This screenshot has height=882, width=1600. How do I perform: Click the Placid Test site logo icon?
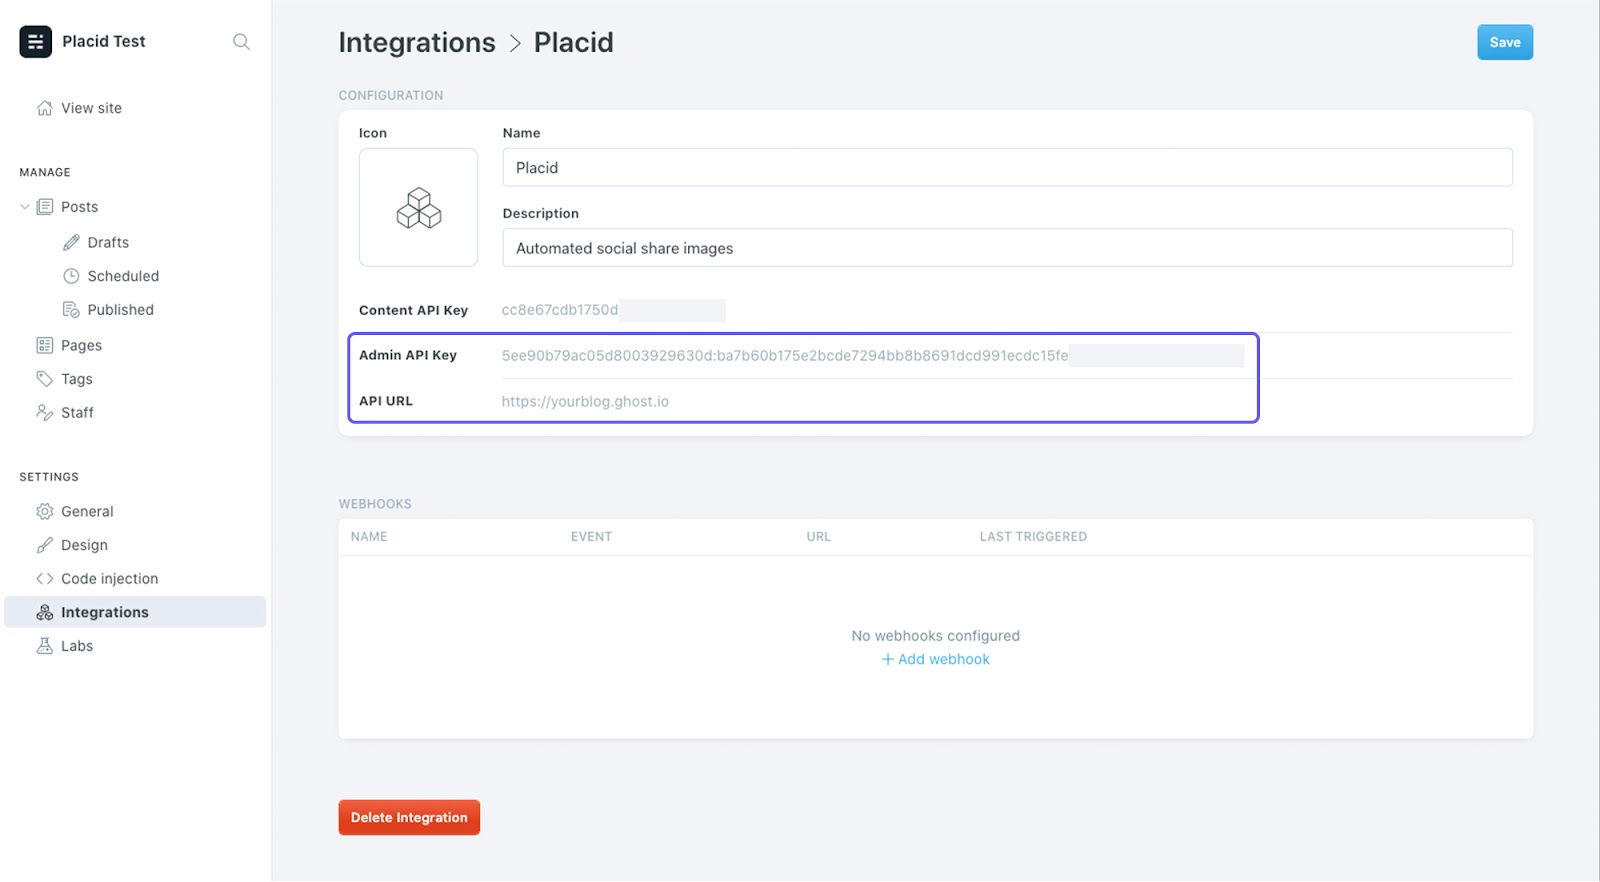point(36,41)
